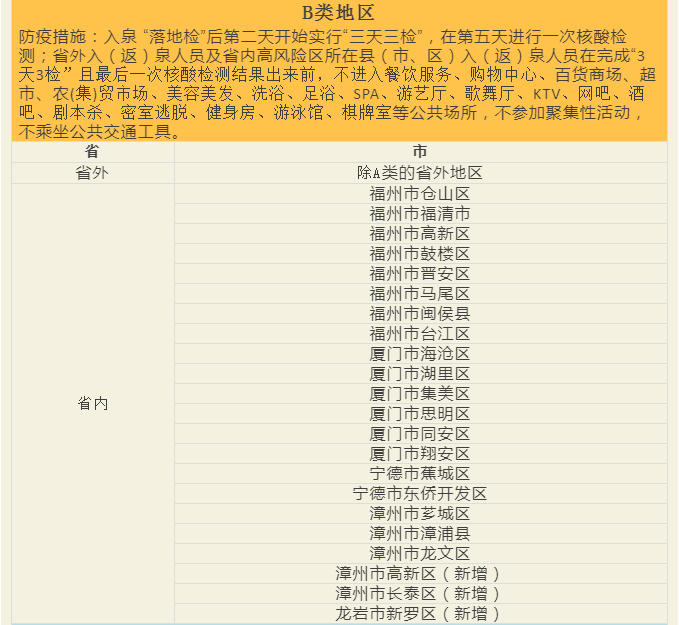Click the 省 column header
Viewport: 679px width, 625px height.
click(92, 152)
